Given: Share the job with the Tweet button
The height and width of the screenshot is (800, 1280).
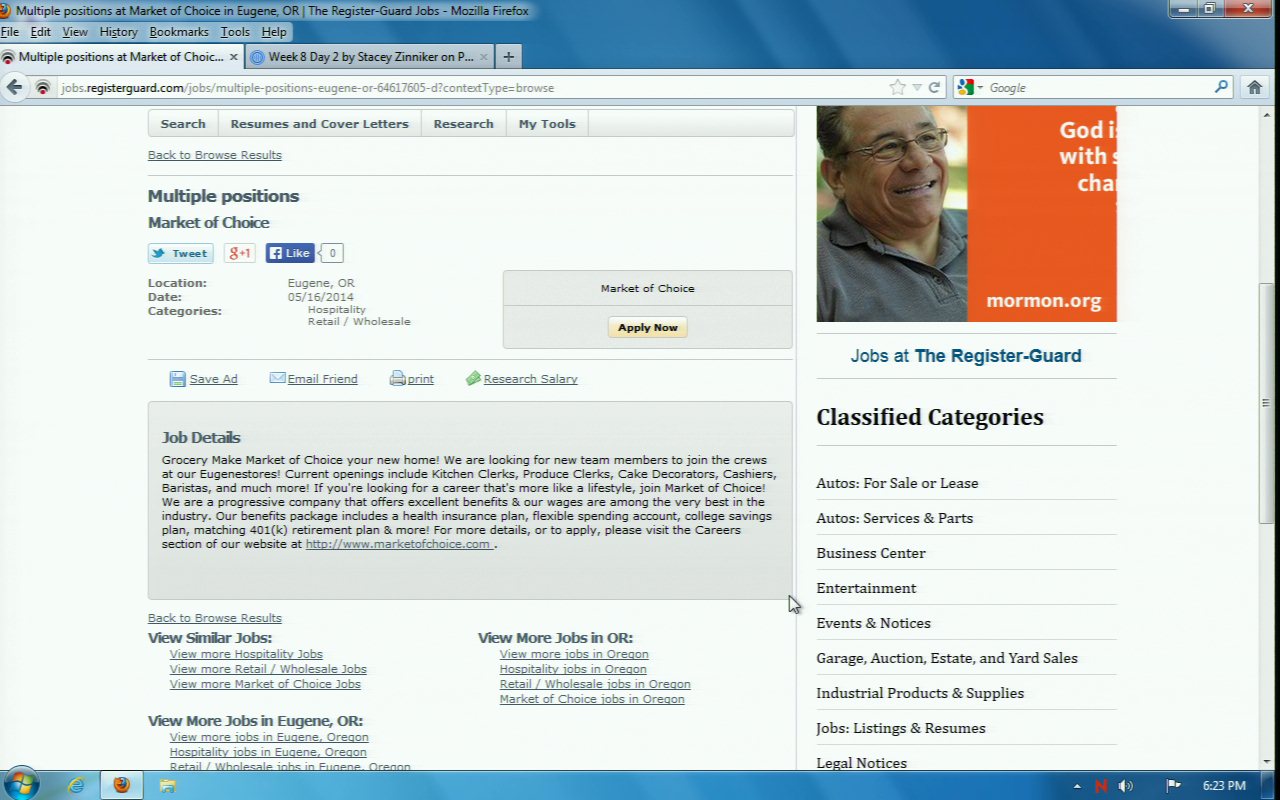Looking at the screenshot, I should coord(181,253).
